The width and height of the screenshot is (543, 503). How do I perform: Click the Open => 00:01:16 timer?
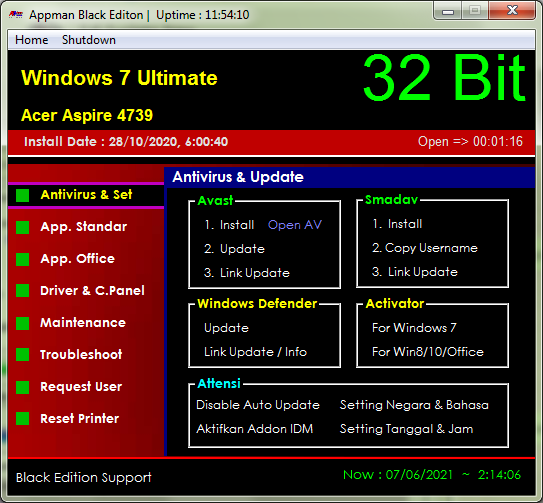470,141
